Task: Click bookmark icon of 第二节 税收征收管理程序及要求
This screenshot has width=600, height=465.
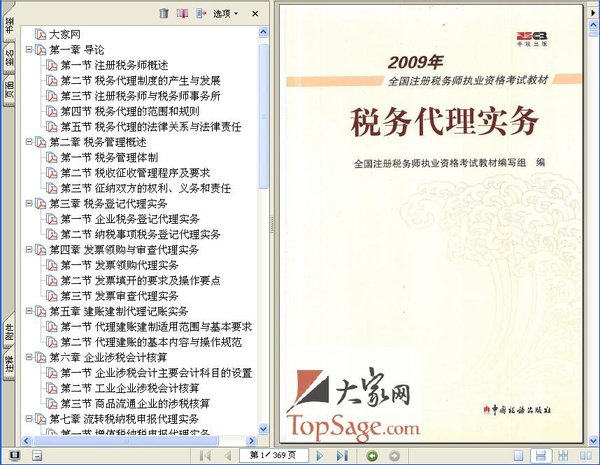Action: tap(52, 173)
